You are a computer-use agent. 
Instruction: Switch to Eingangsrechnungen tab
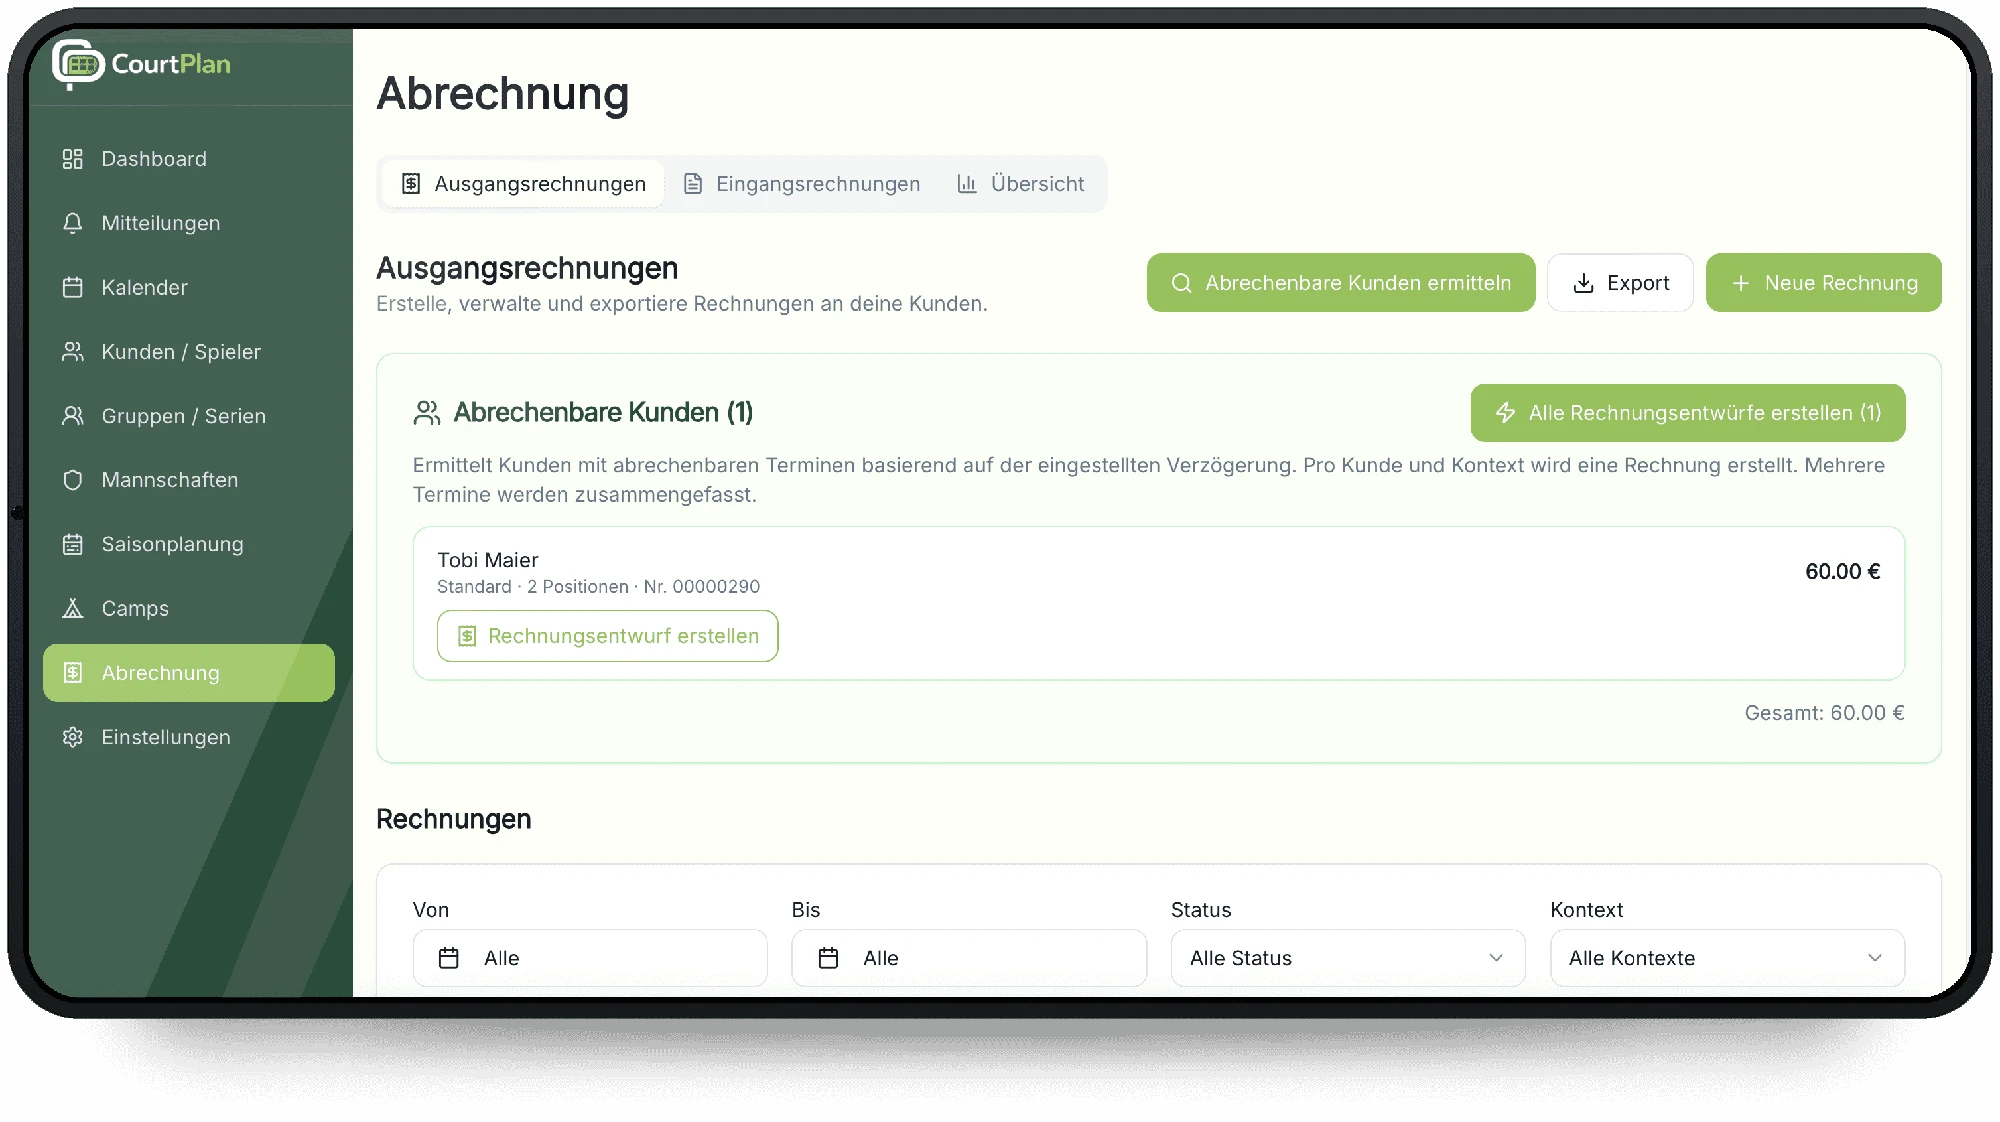click(802, 184)
